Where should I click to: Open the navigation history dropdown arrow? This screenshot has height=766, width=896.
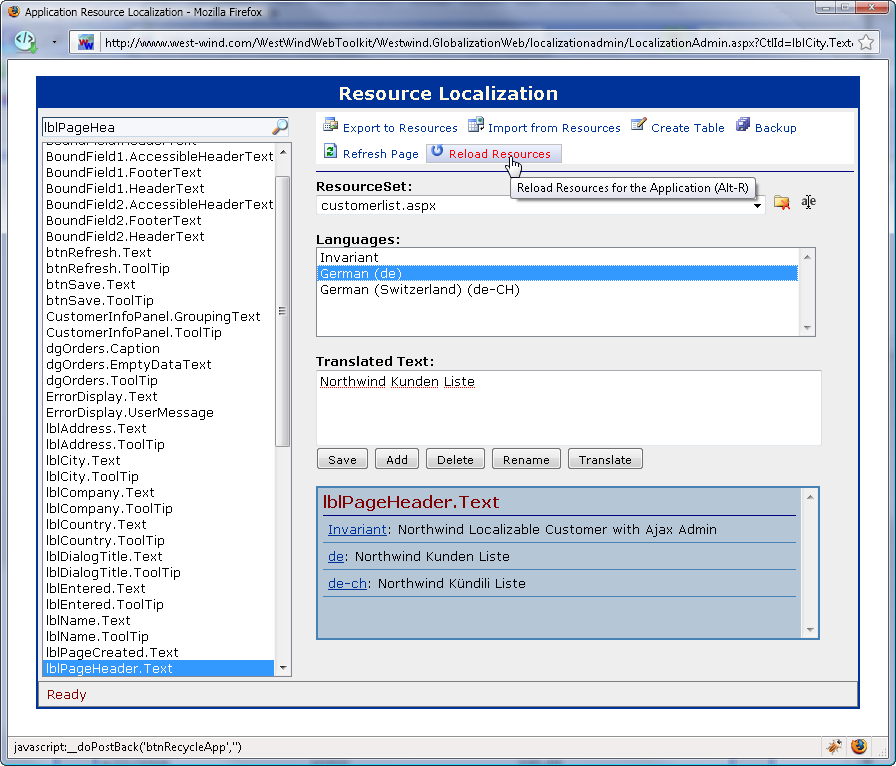tap(54, 43)
